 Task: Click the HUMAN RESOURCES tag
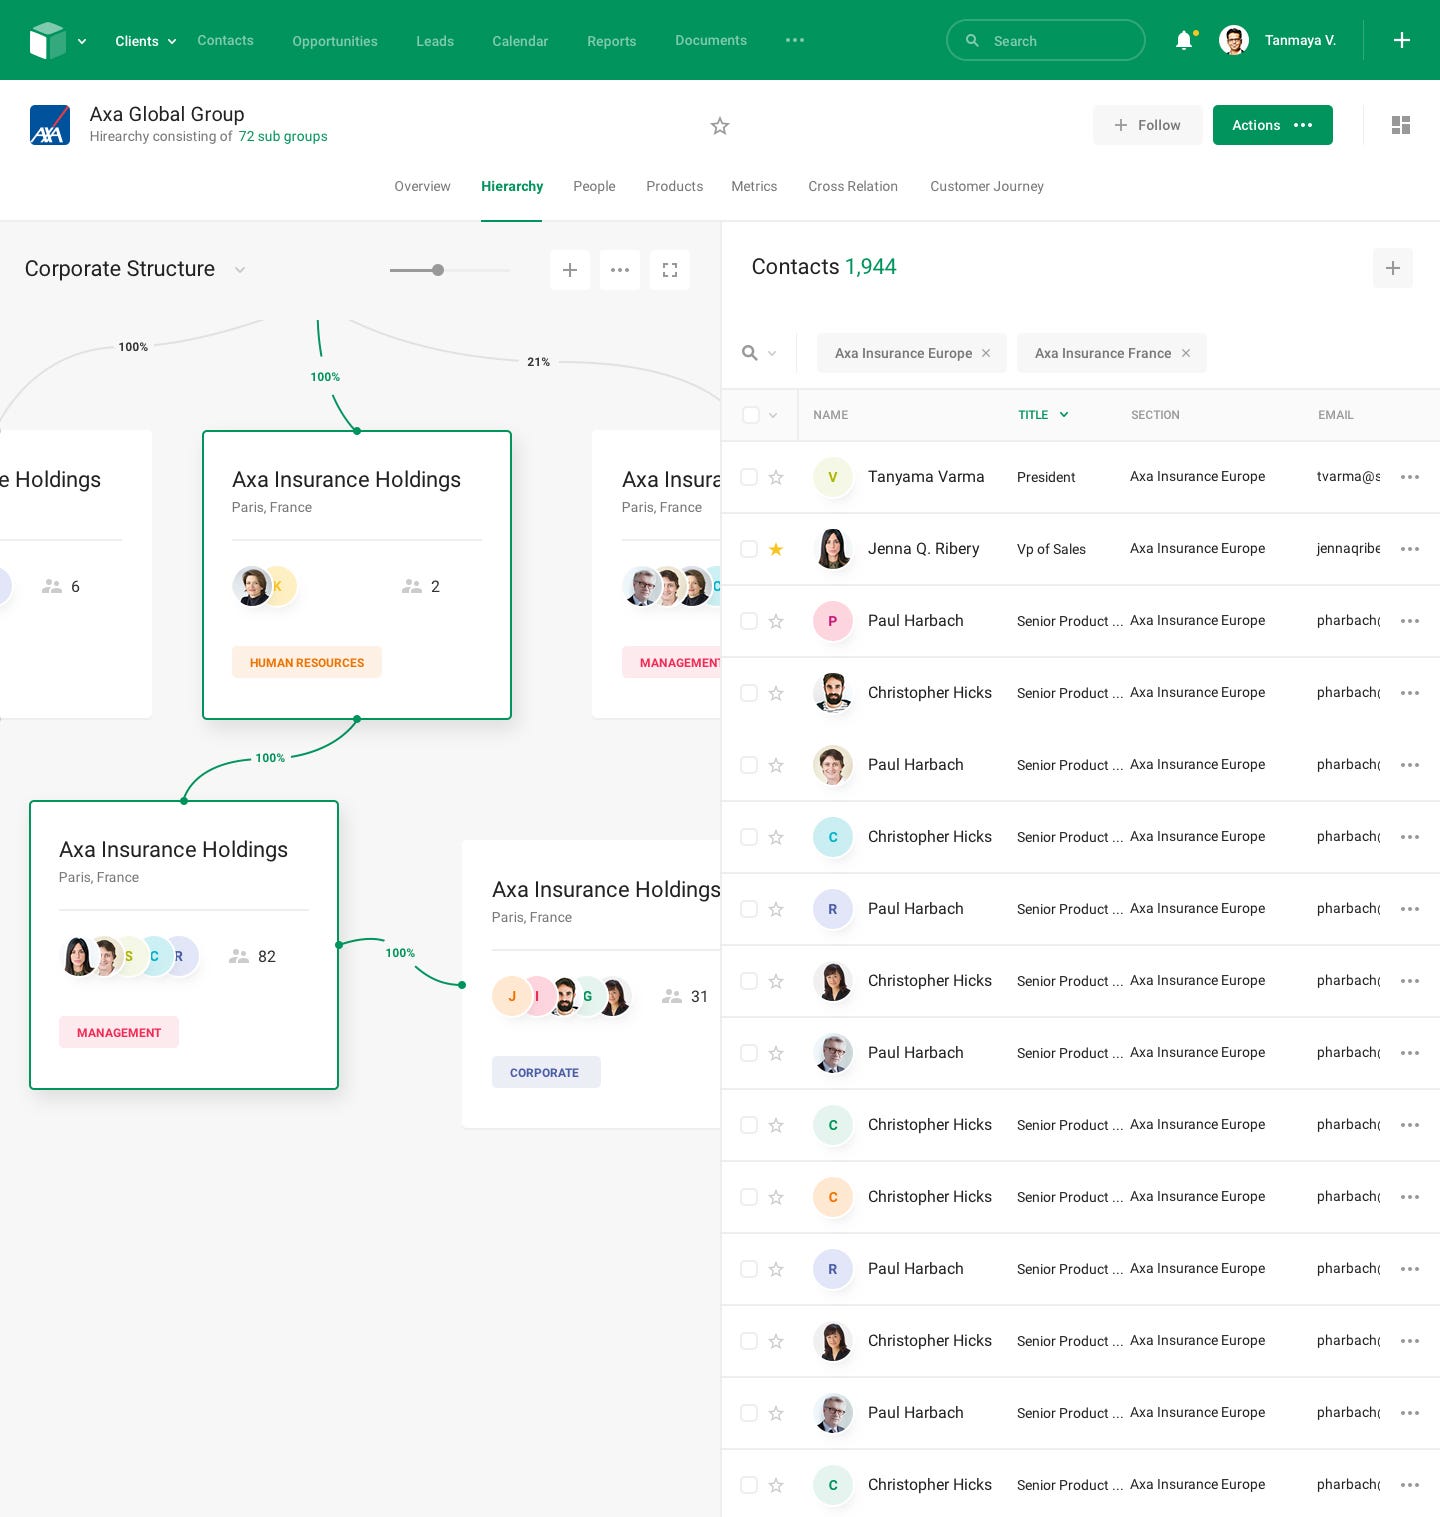pyautogui.click(x=307, y=662)
